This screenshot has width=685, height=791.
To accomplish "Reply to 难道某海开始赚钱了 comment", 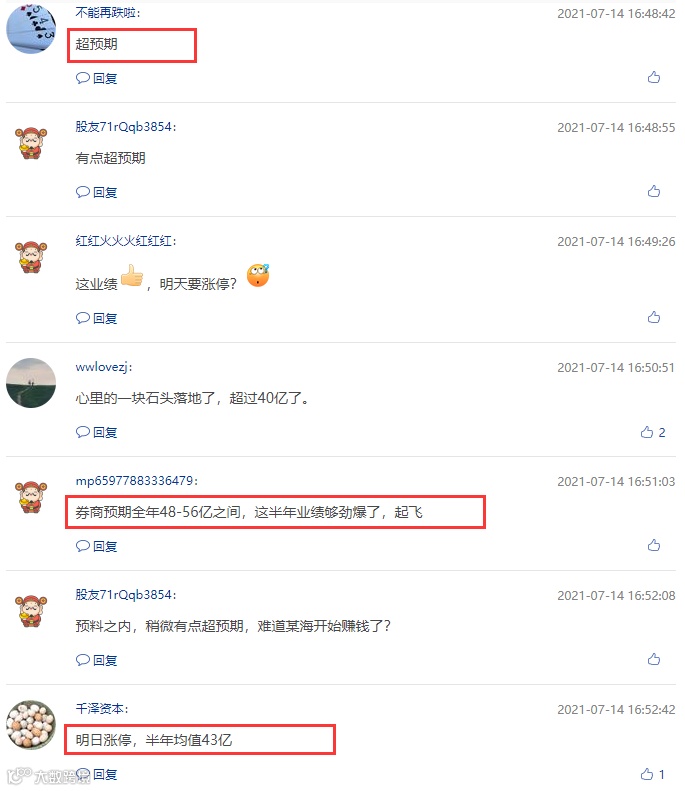I will [96, 660].
